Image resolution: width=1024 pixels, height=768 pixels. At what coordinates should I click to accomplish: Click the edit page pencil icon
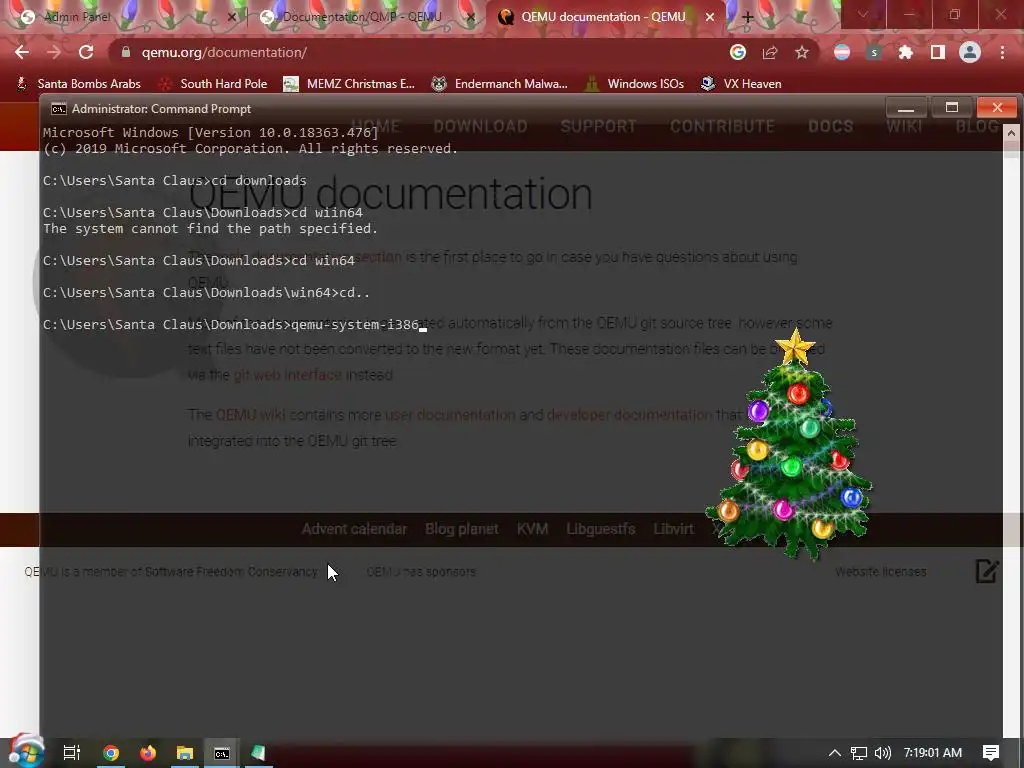tap(987, 571)
